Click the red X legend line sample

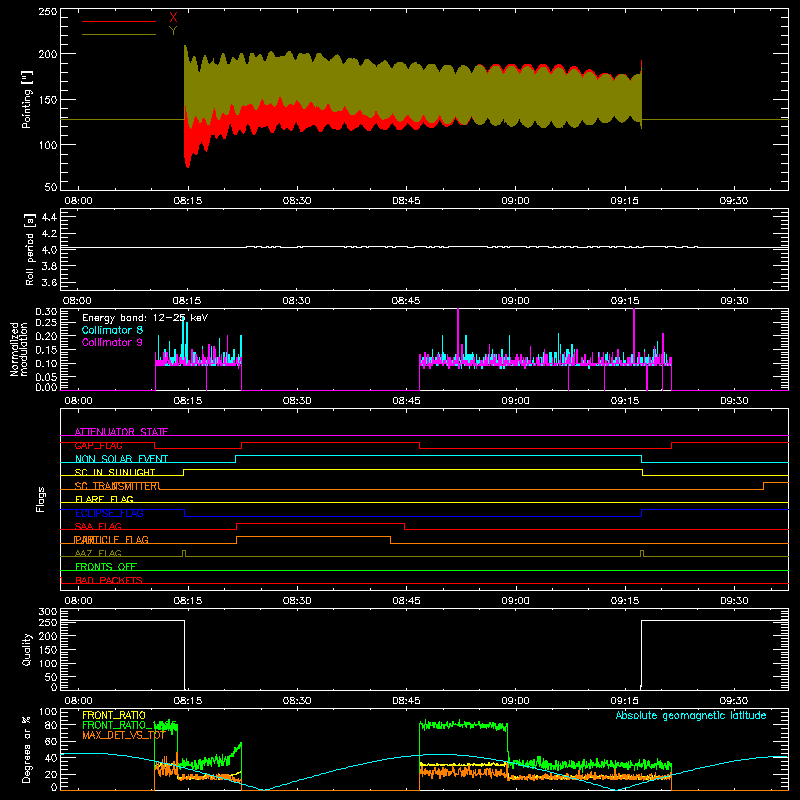[x=119, y=21]
